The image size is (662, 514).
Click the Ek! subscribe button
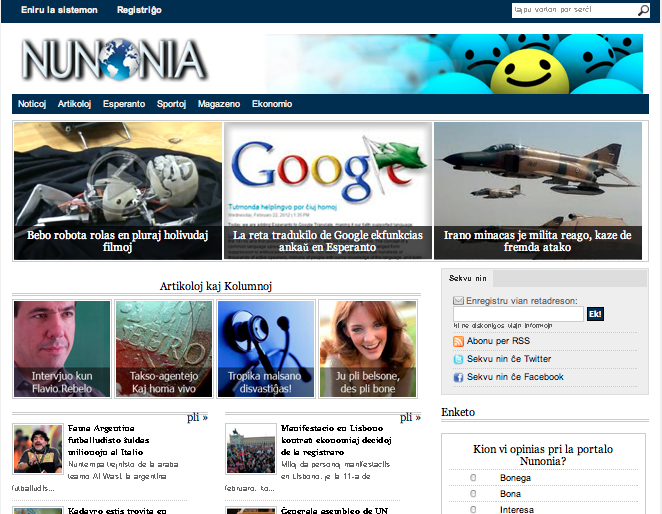click(595, 314)
